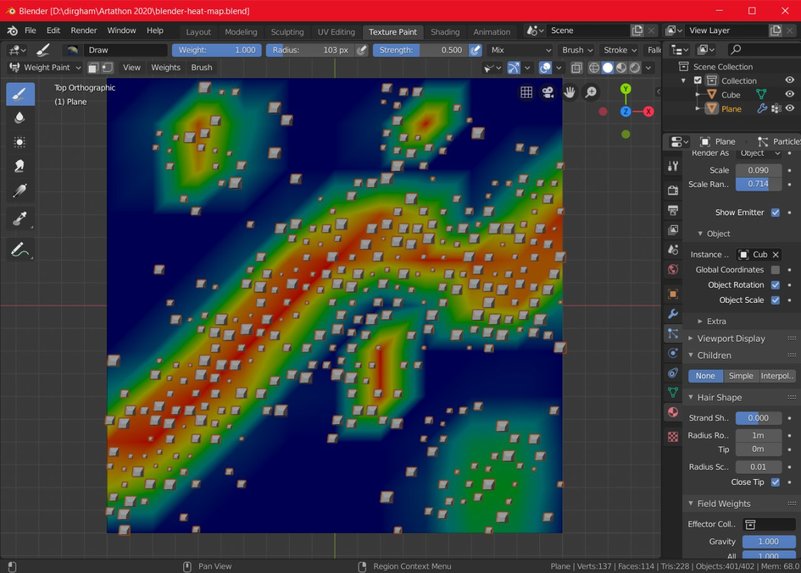Select the Blur tool in toolbar
The image size is (801, 573).
click(x=20, y=118)
